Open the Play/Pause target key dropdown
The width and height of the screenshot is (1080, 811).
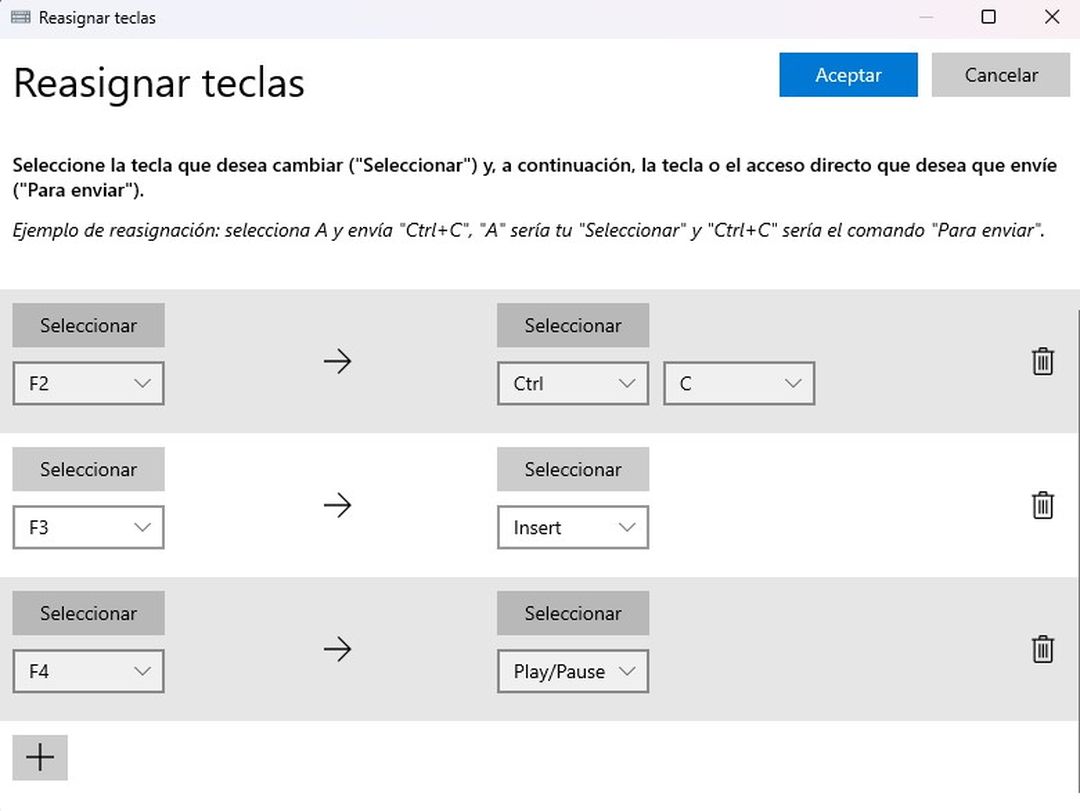click(x=573, y=672)
